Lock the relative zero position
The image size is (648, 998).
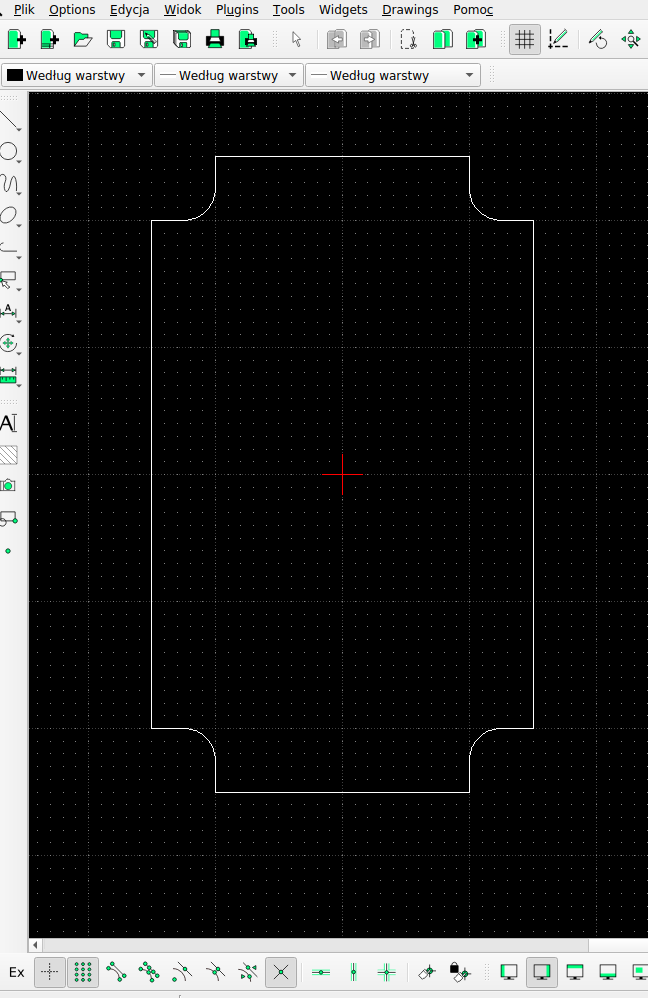coord(460,972)
